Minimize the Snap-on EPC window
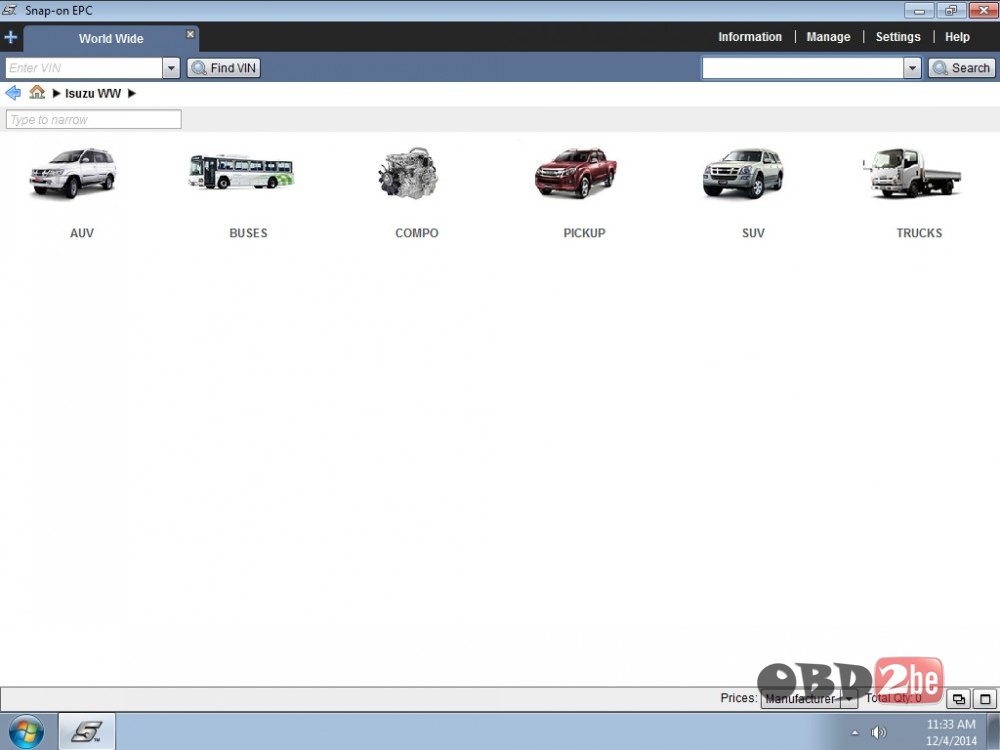The width and height of the screenshot is (1000, 750). coord(919,10)
